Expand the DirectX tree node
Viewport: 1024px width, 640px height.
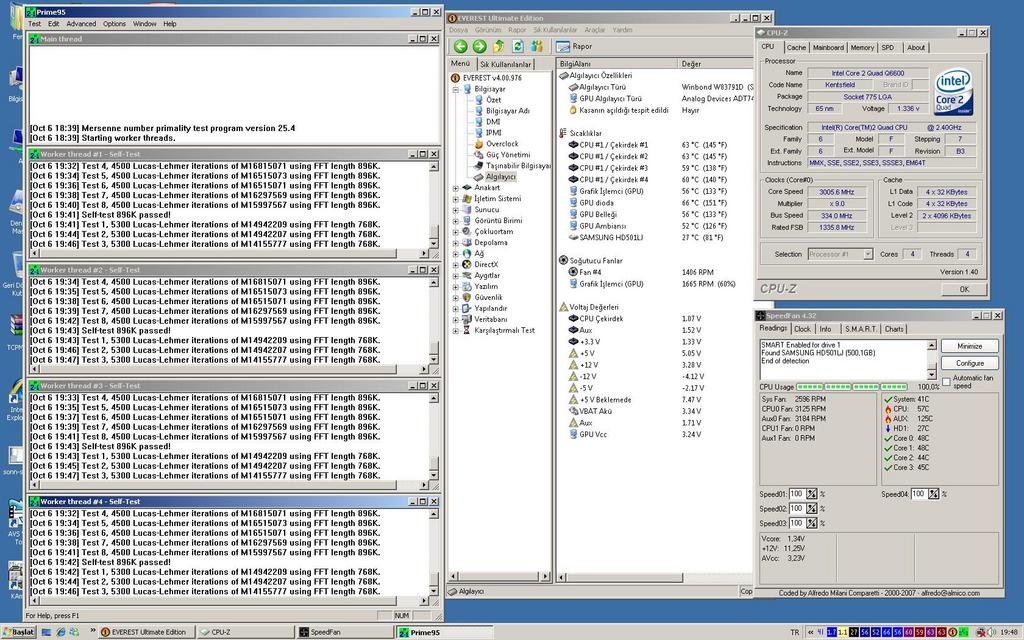(x=456, y=265)
